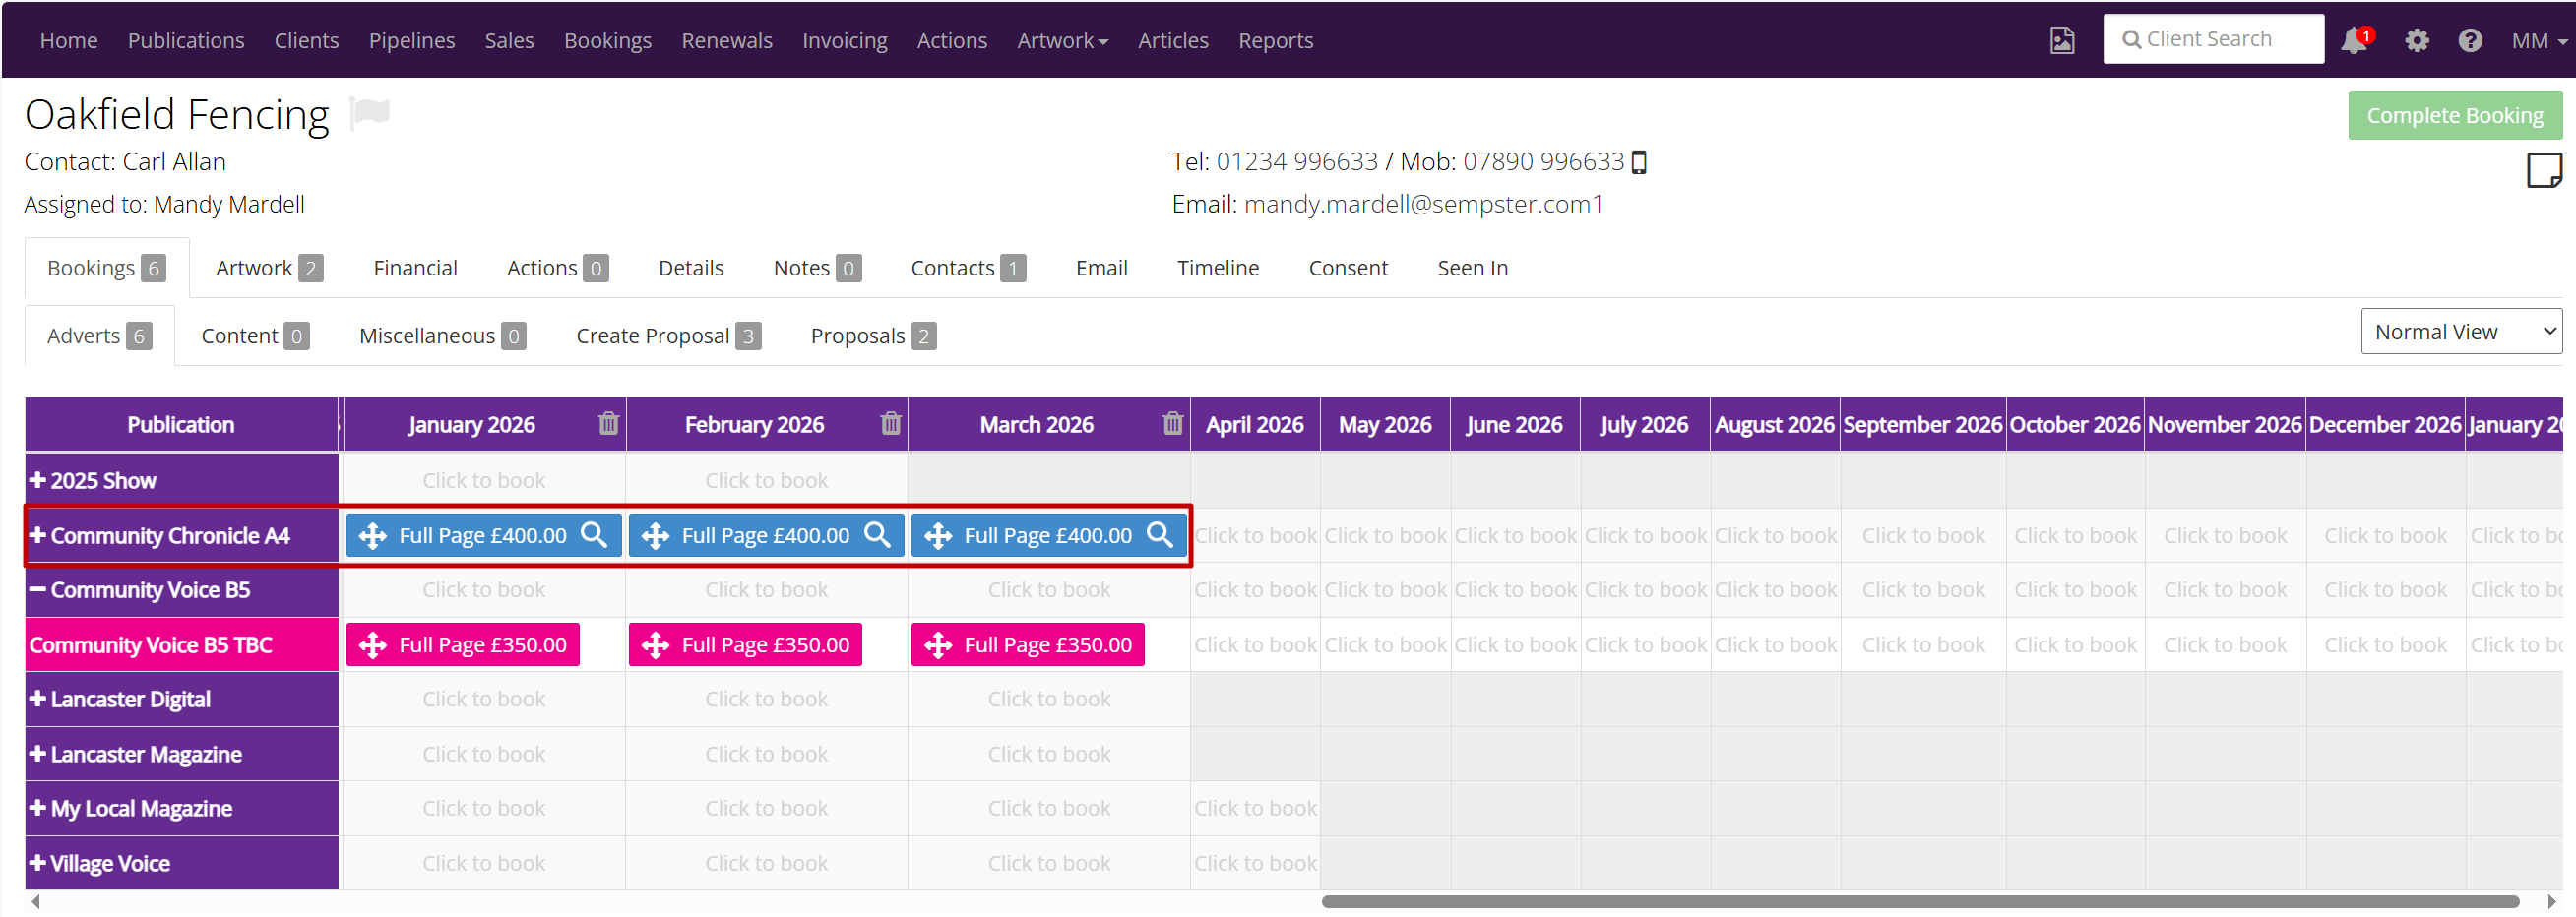This screenshot has height=917, width=2576.
Task: Switch to the Seen In tab
Action: (x=1472, y=268)
